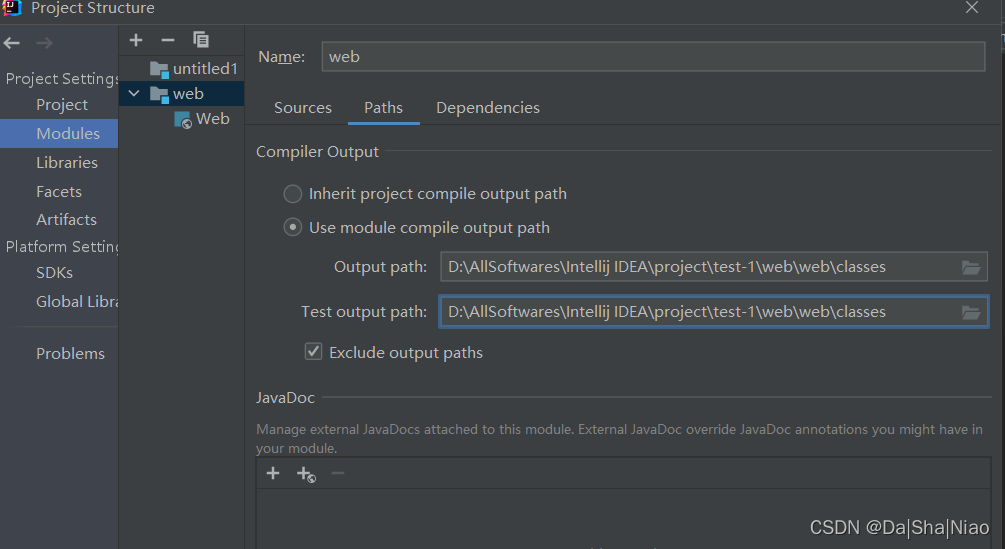Open Facets settings page

(59, 192)
